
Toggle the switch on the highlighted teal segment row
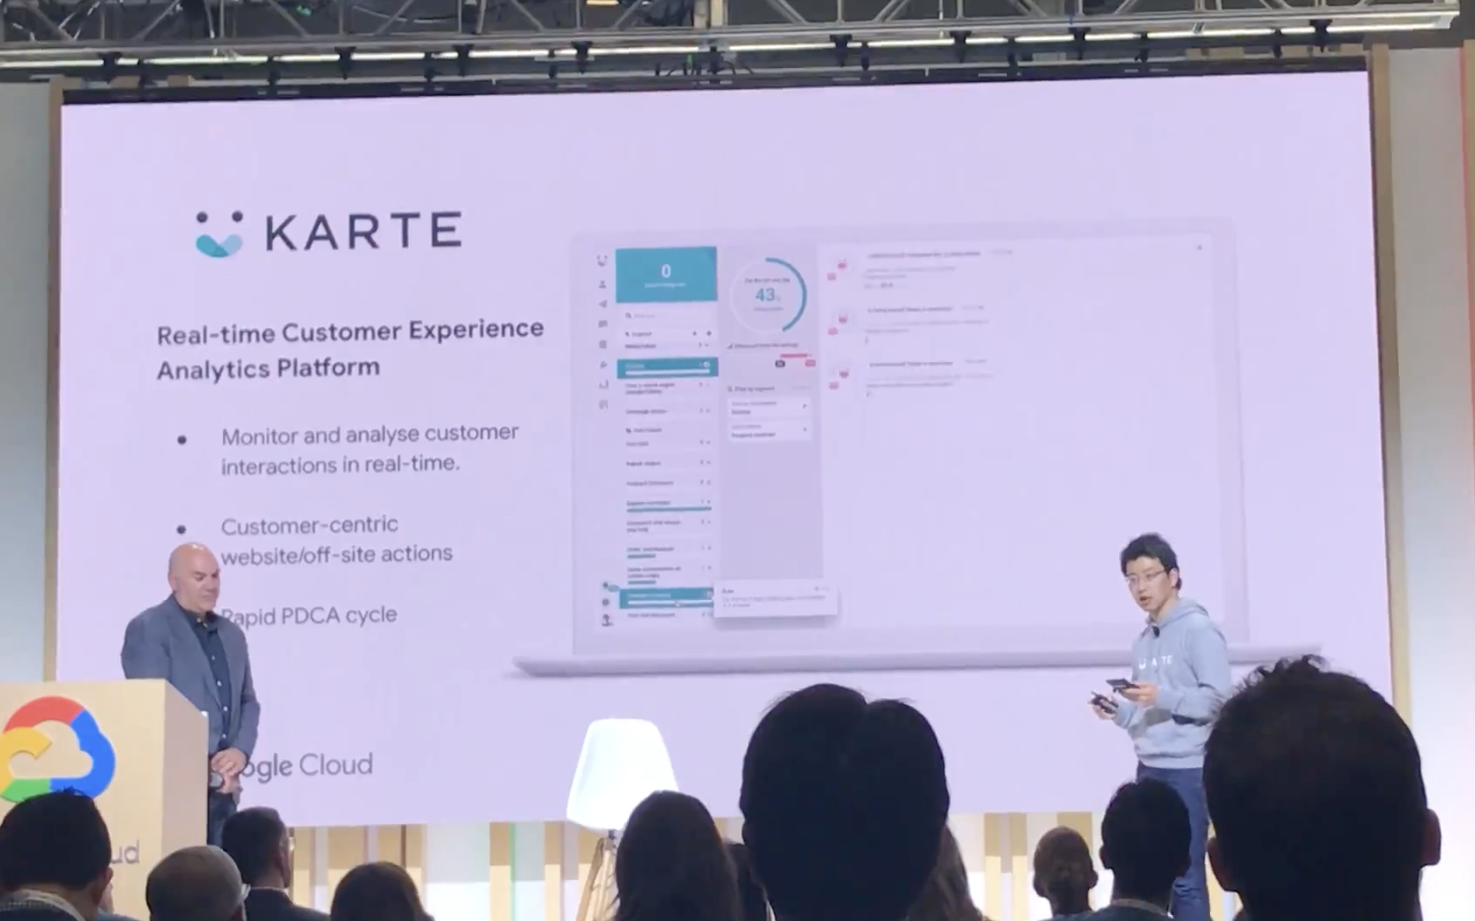tap(706, 366)
